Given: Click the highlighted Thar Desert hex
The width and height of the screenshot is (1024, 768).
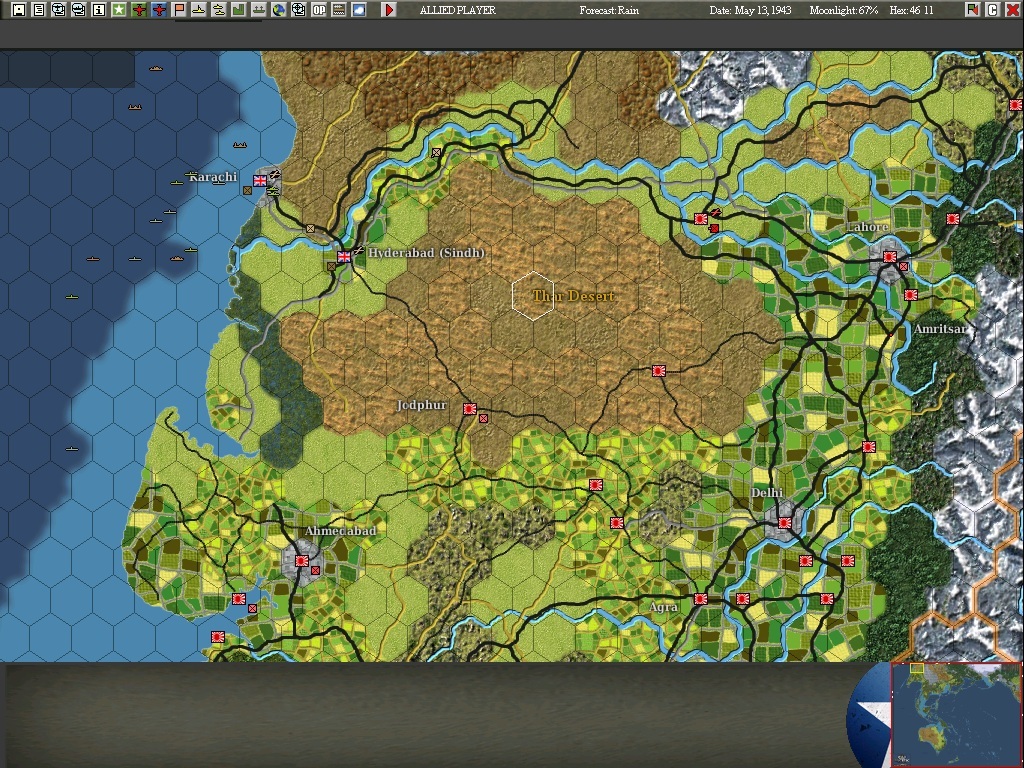Looking at the screenshot, I should pos(533,295).
